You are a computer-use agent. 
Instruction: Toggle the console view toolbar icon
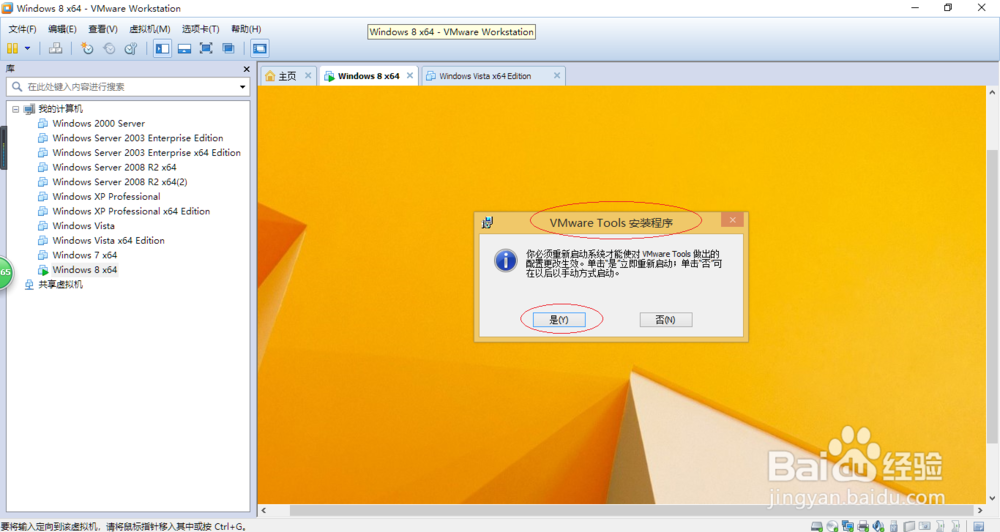pos(260,48)
